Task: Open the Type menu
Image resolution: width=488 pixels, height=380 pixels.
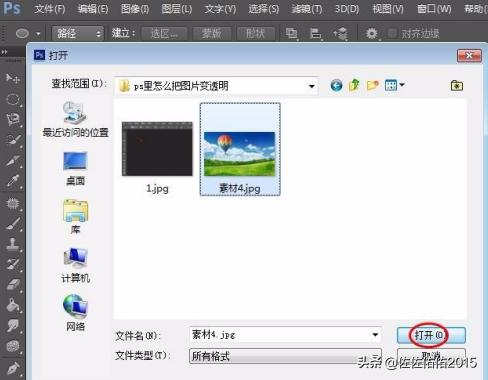Action: click(x=220, y=9)
